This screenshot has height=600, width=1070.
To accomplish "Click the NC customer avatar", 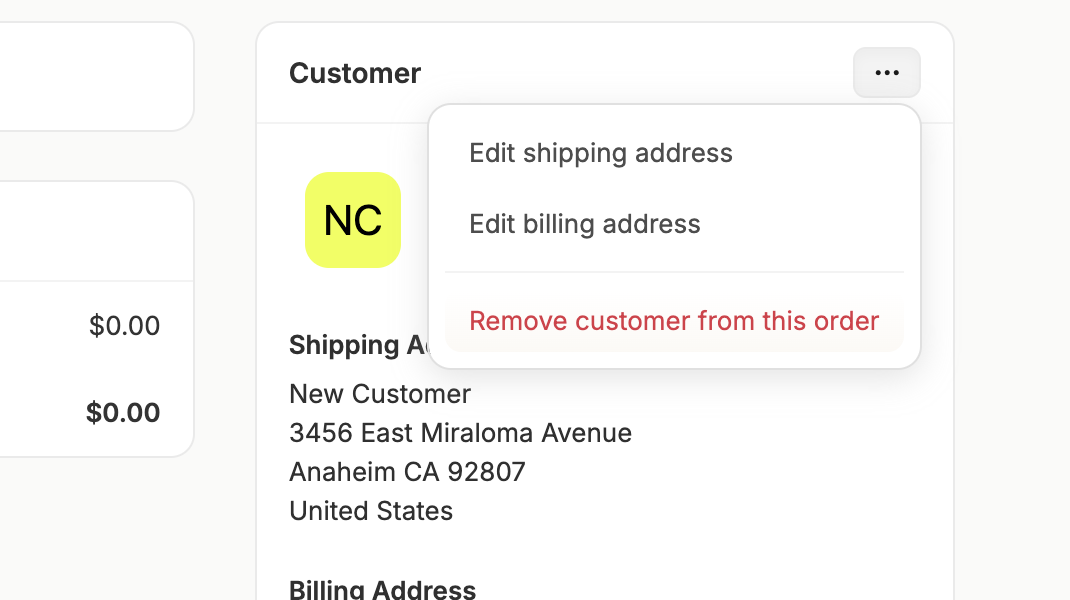I will click(353, 220).
